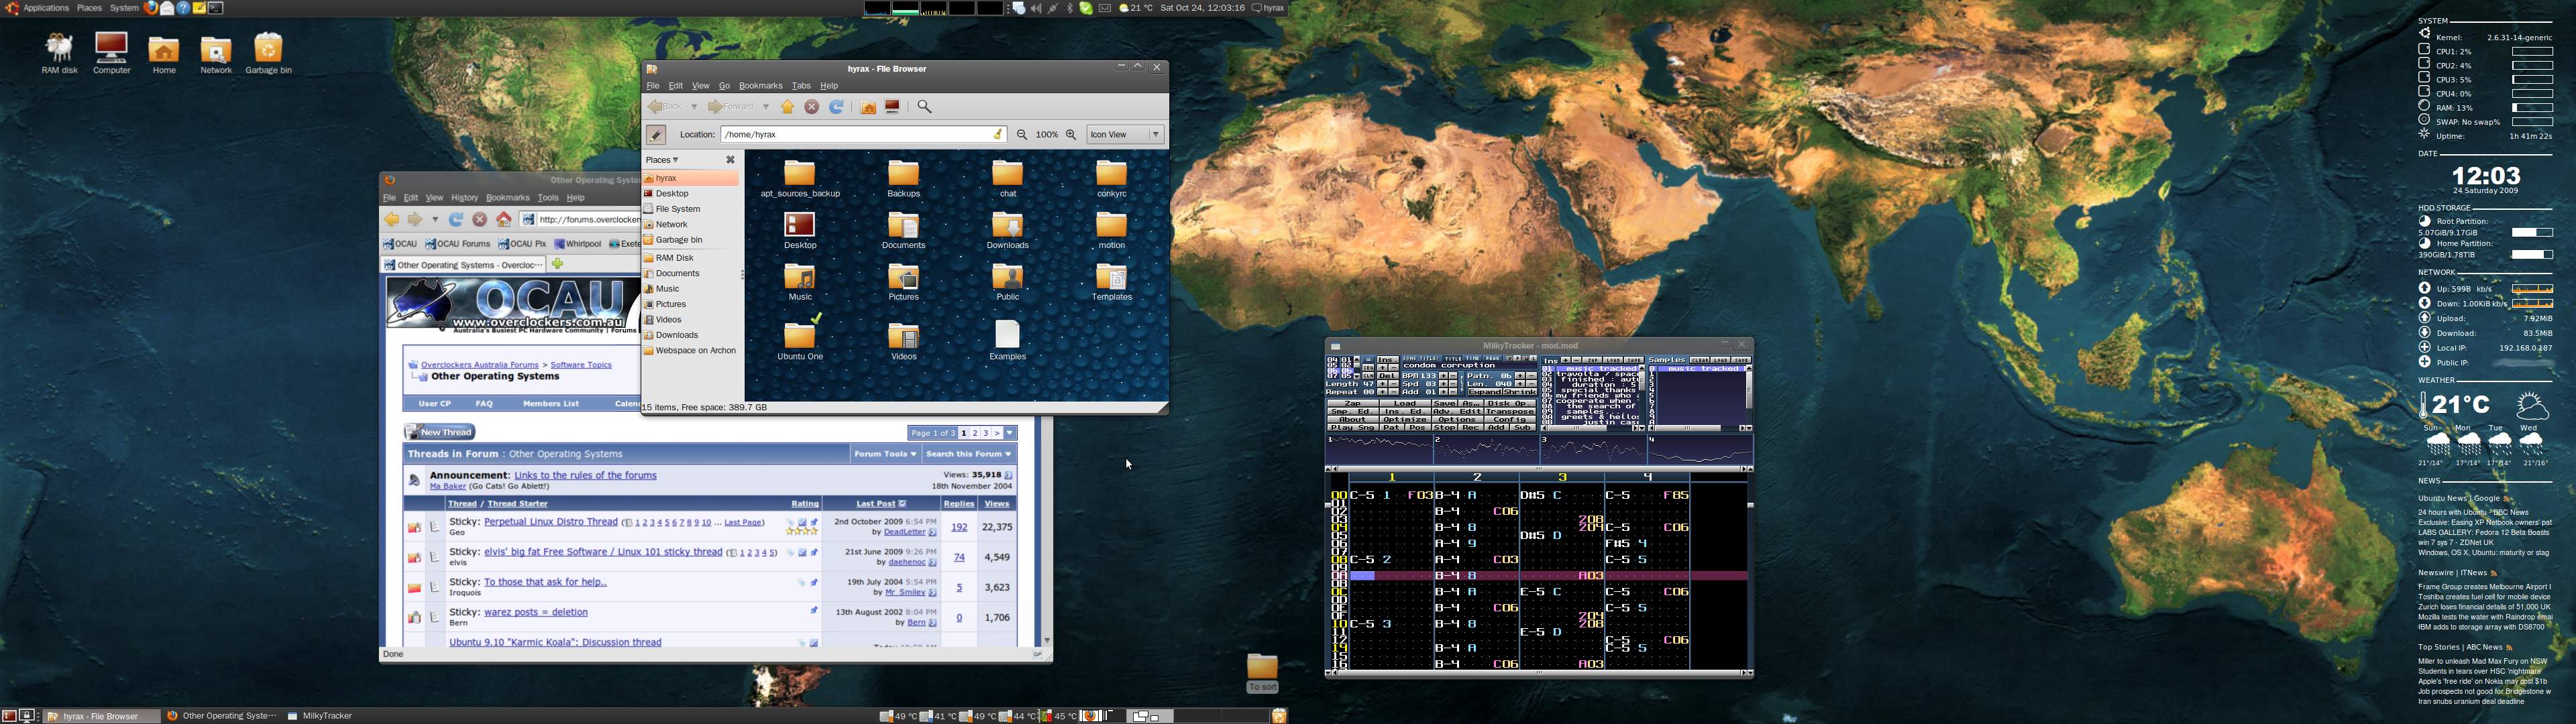
Task: Open the Forum Tools dropdown
Action: point(885,454)
